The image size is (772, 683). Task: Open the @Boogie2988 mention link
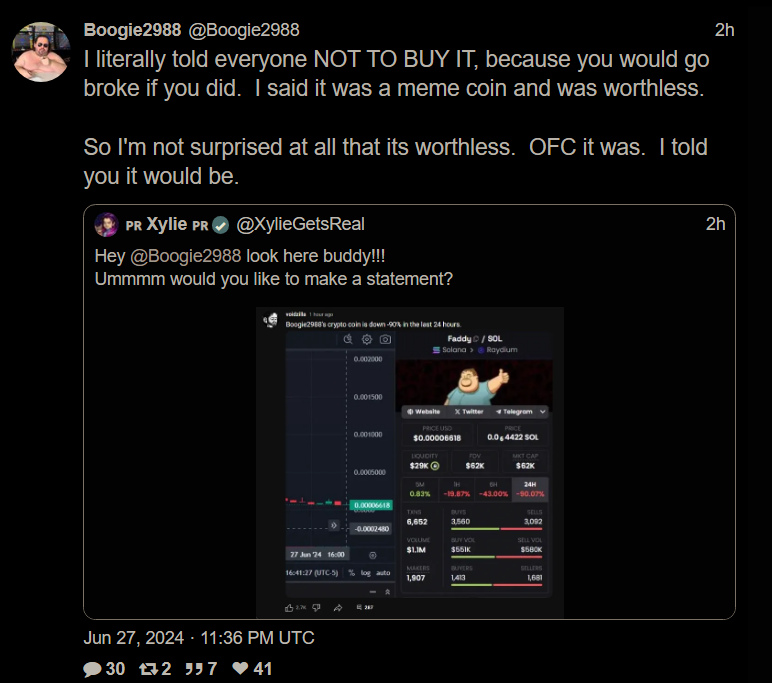[x=186, y=256]
